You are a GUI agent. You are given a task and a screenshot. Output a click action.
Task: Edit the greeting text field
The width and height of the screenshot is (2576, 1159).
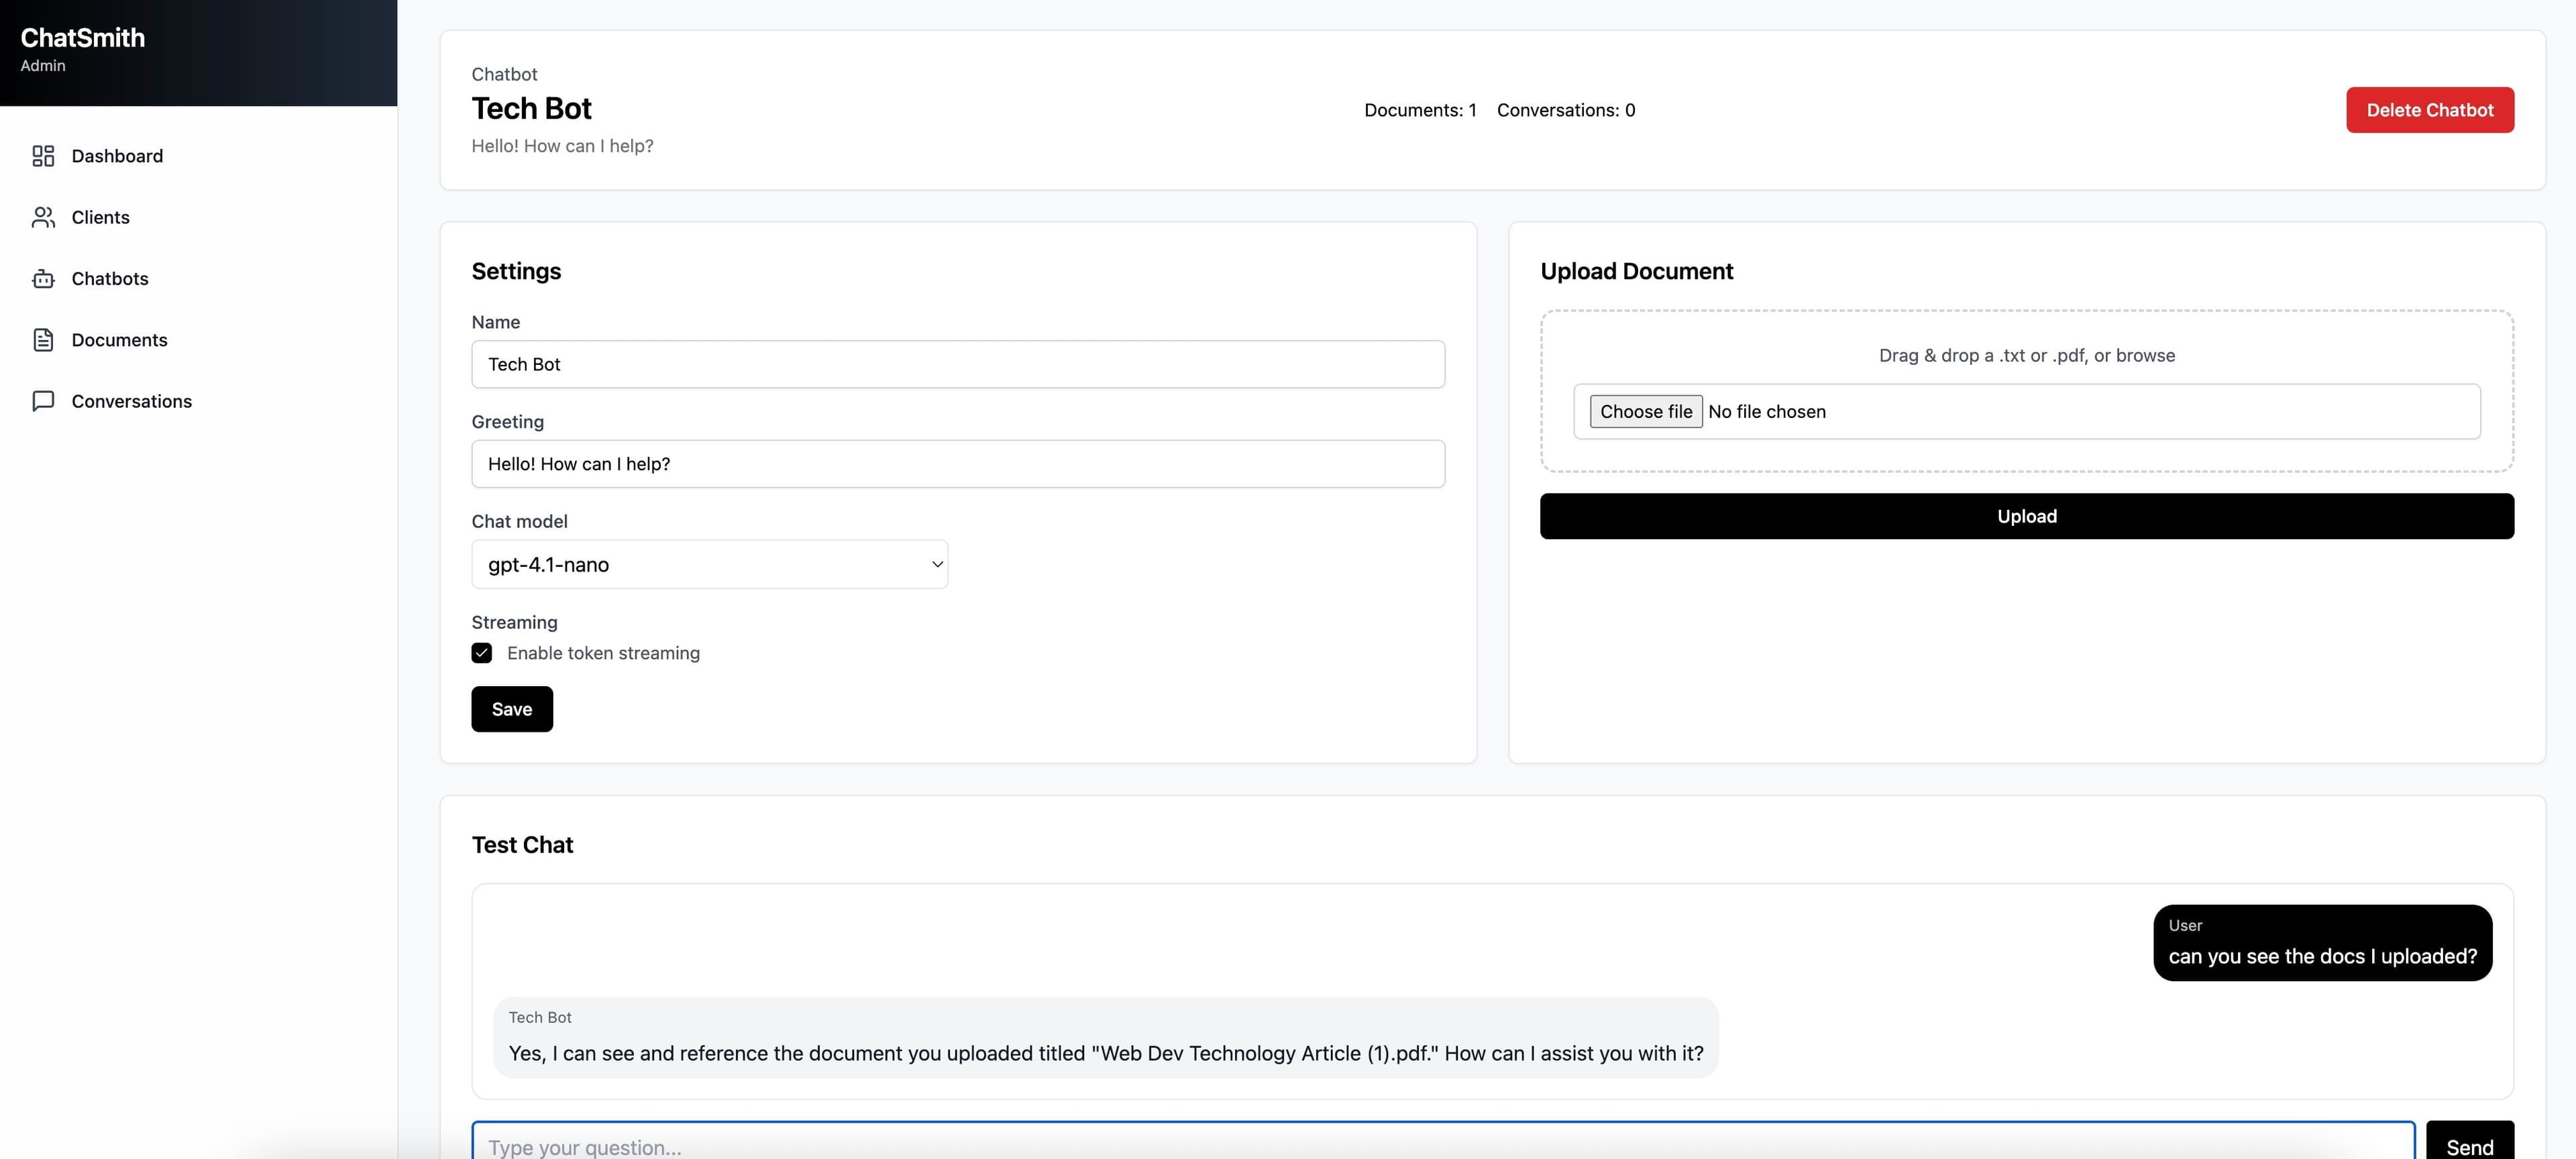(x=957, y=463)
